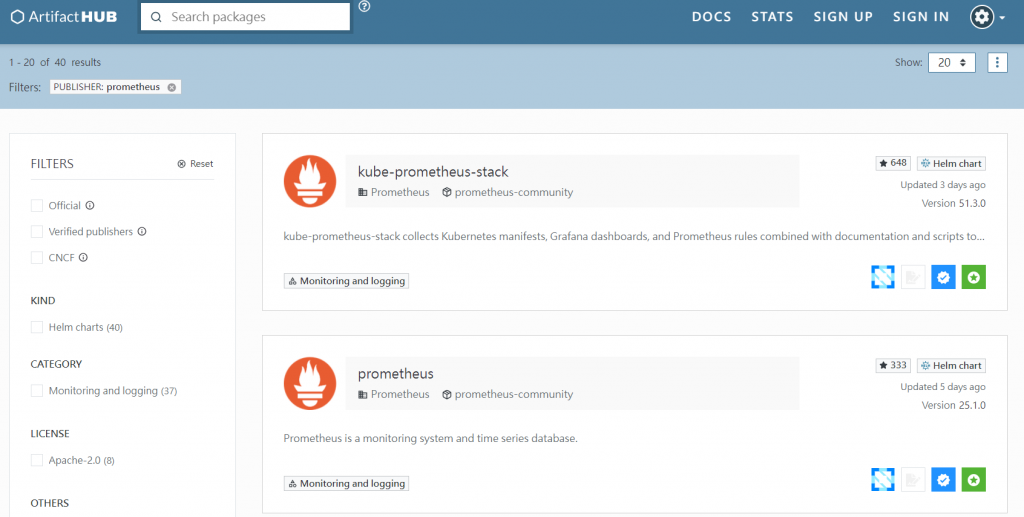Select the Apache-2.0 (8) license filter
Viewport: 1024px width, 517px height.
pos(37,460)
